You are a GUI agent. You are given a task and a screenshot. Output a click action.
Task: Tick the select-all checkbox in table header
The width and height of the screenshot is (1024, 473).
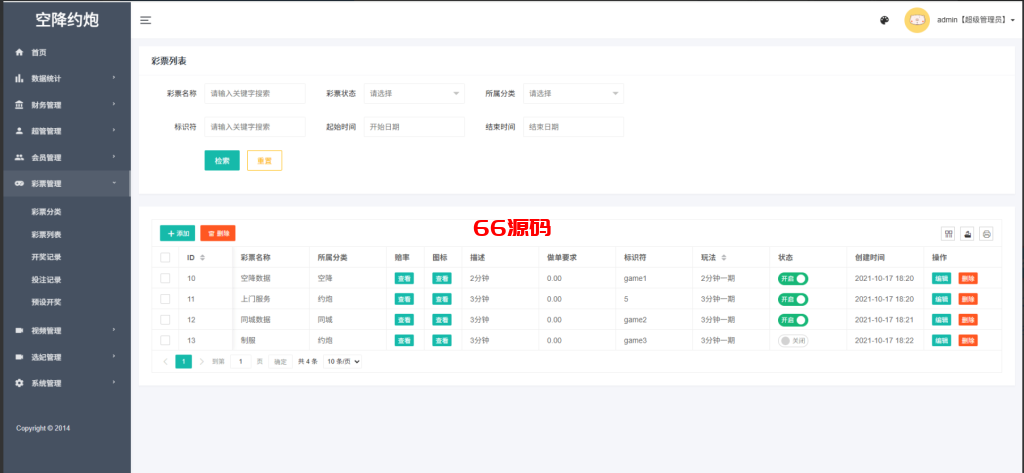(x=165, y=257)
